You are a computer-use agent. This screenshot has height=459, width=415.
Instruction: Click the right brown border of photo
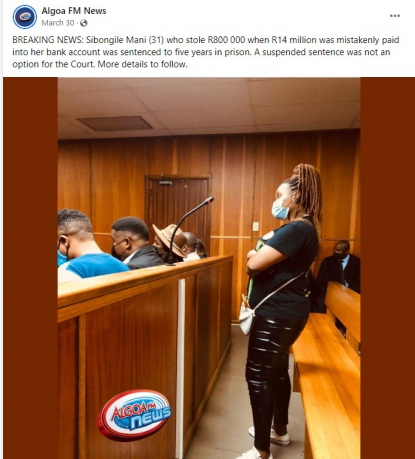[387, 268]
